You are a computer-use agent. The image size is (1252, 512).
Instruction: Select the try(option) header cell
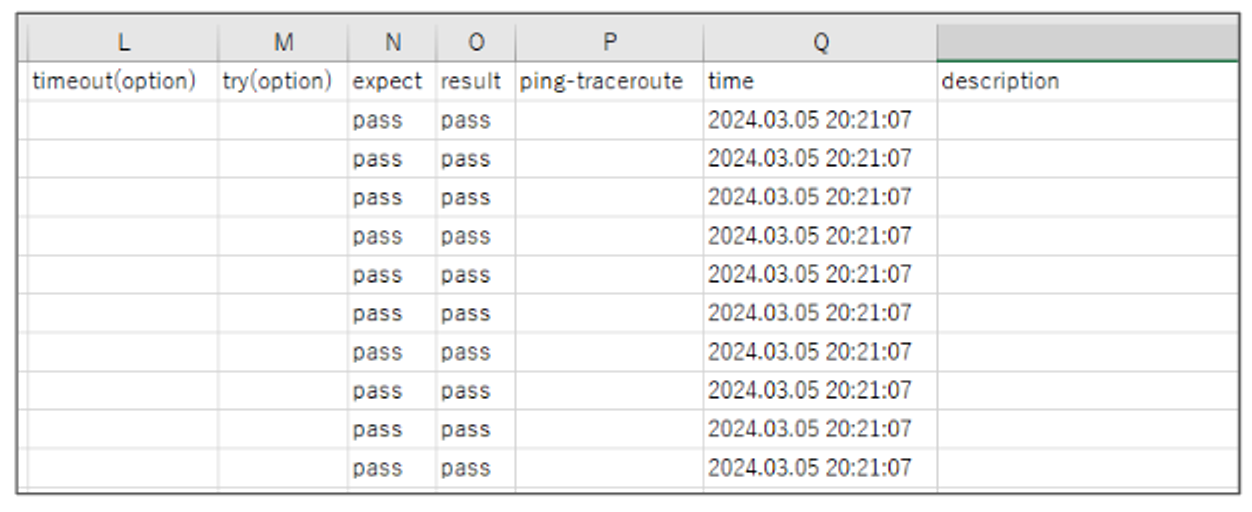click(x=283, y=81)
